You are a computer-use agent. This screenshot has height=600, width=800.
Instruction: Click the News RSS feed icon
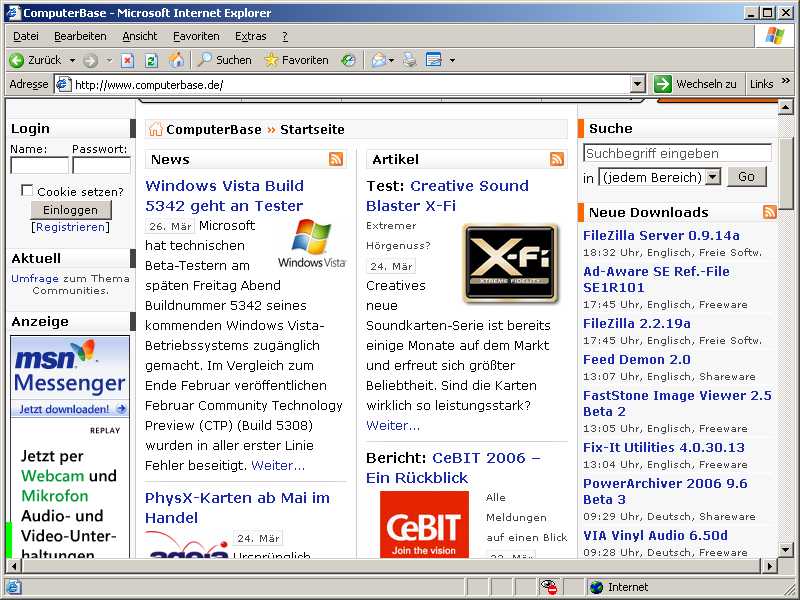pyautogui.click(x=336, y=159)
